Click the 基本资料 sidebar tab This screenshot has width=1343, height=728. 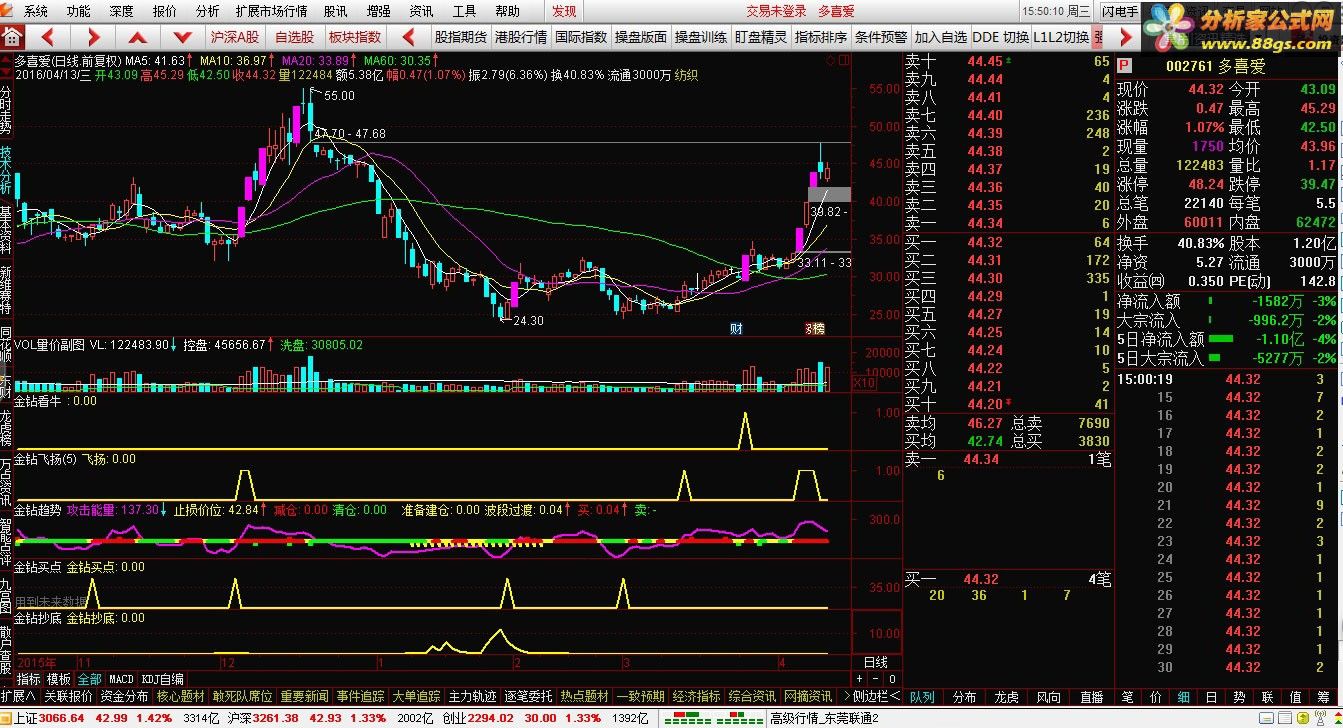[7, 229]
